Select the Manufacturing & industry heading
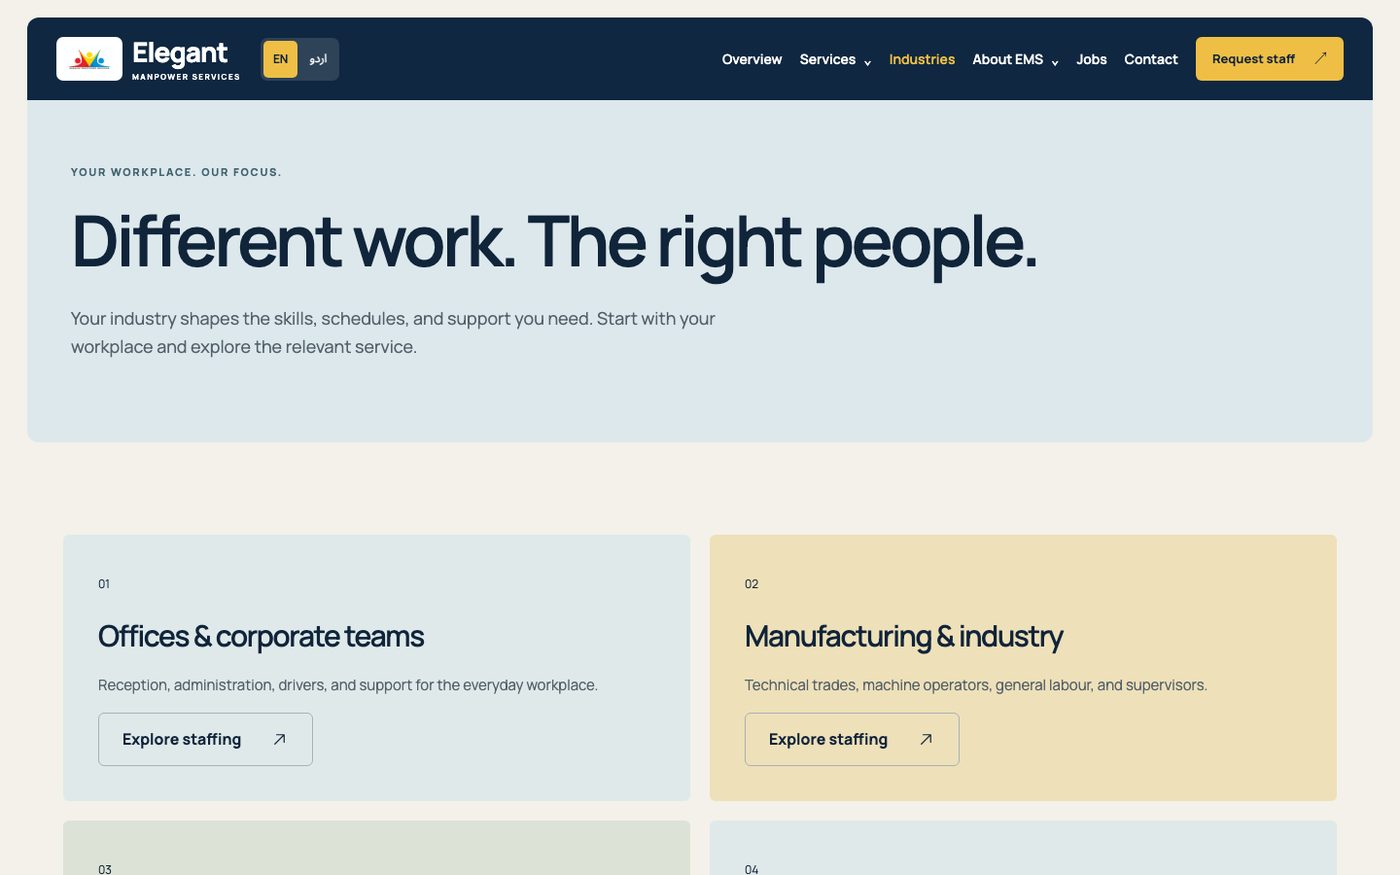 [x=904, y=636]
